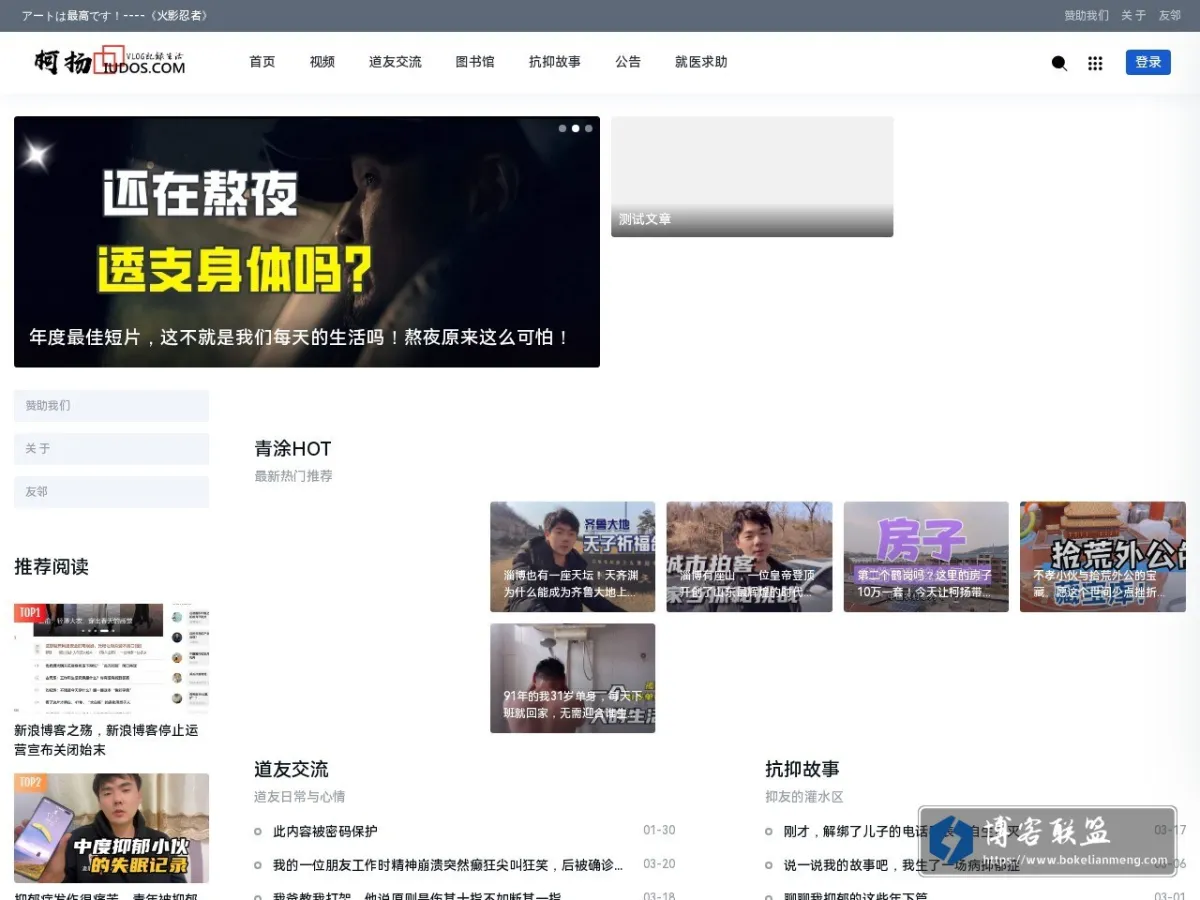
Task: Click the 推荐阅读 heading
Action: point(51,567)
